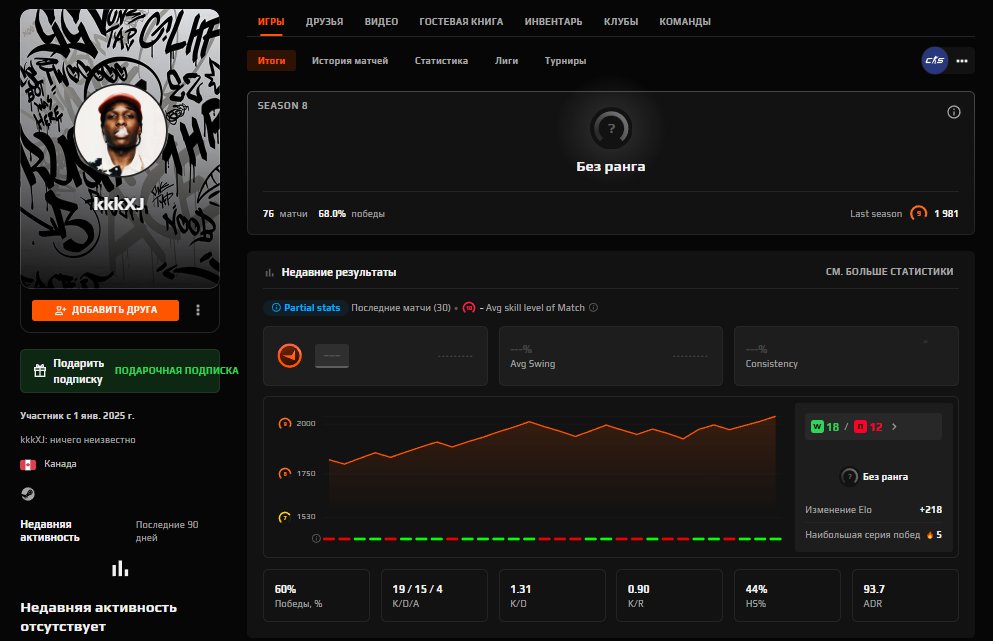The height and width of the screenshot is (641, 993).
Task: Switch to the КЛУБЫ tab
Action: click(621, 22)
